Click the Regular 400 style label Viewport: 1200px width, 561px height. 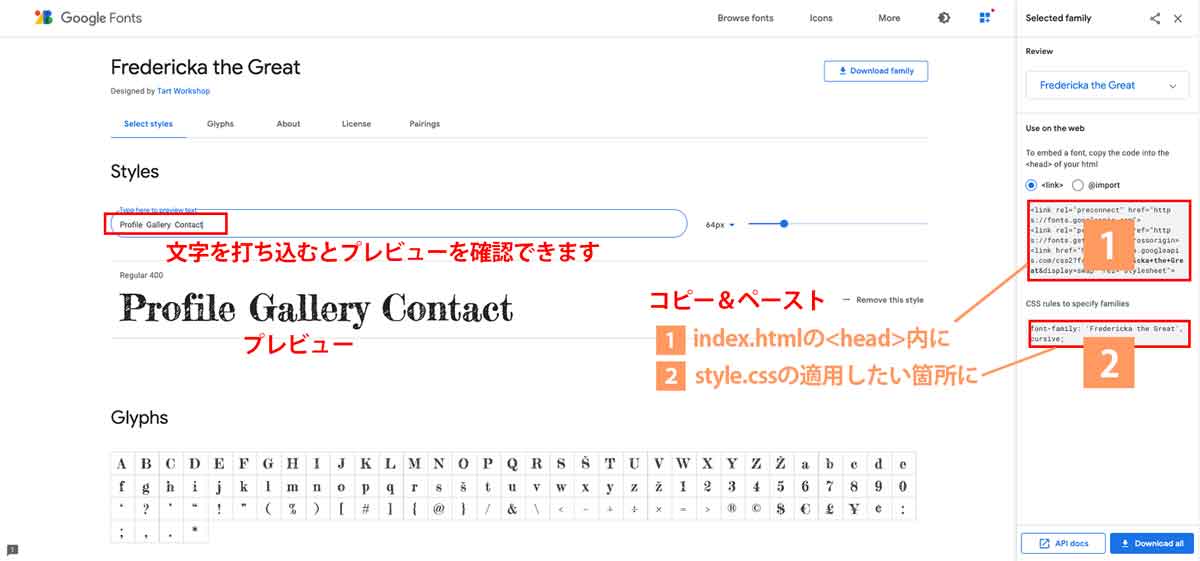[x=141, y=275]
